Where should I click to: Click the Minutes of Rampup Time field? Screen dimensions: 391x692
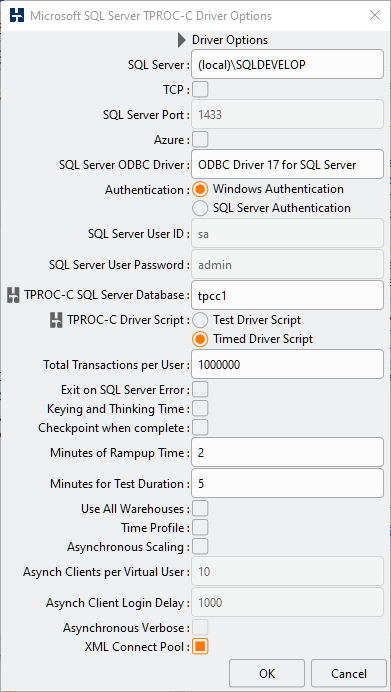pos(288,452)
